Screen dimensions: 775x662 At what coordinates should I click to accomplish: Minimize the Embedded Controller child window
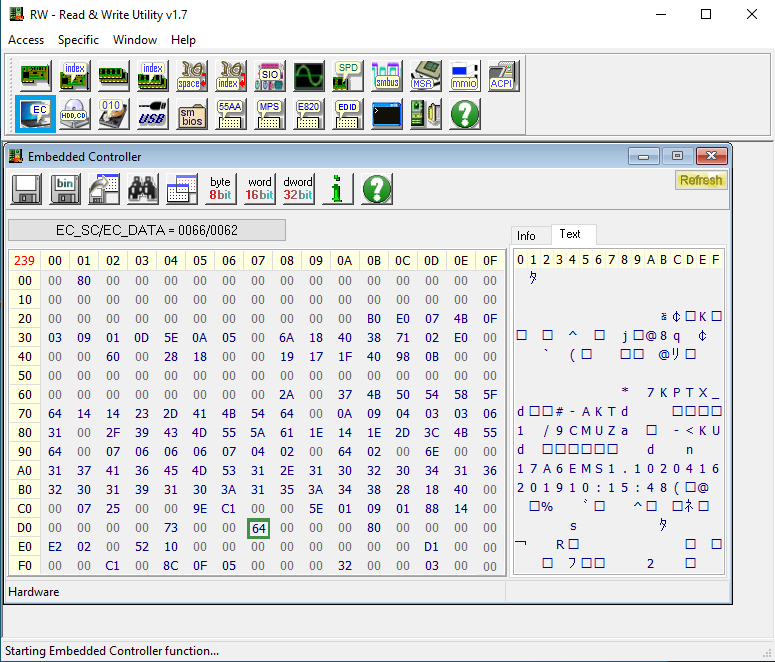644,156
